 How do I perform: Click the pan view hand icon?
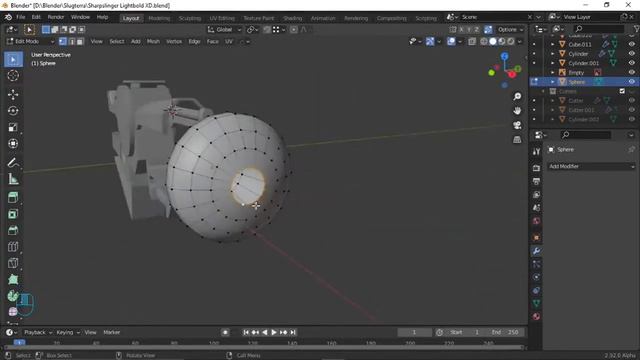517,111
